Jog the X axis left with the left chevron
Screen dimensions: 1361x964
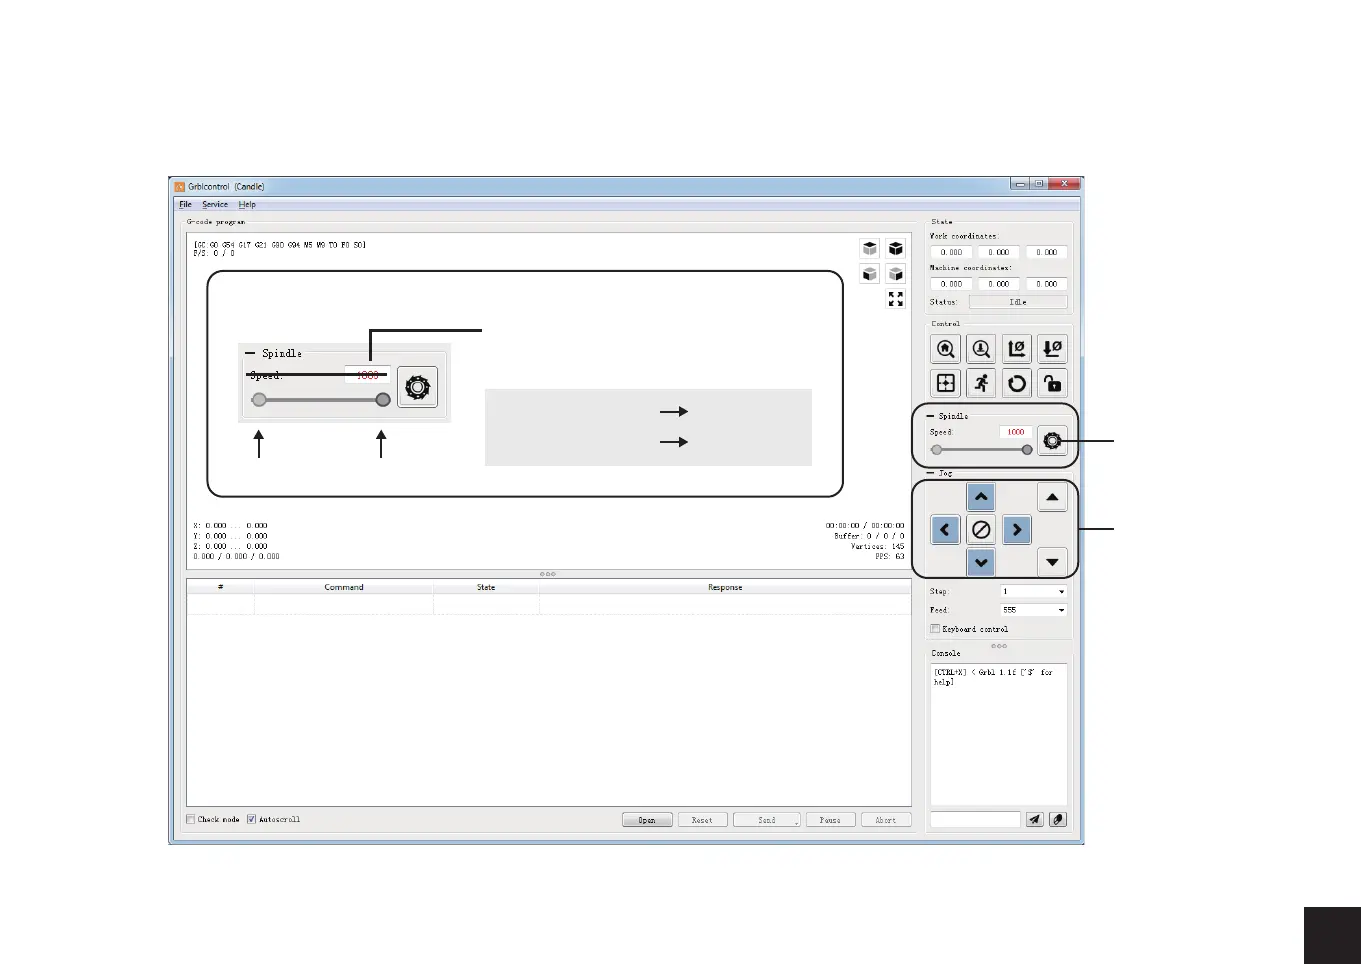click(946, 530)
